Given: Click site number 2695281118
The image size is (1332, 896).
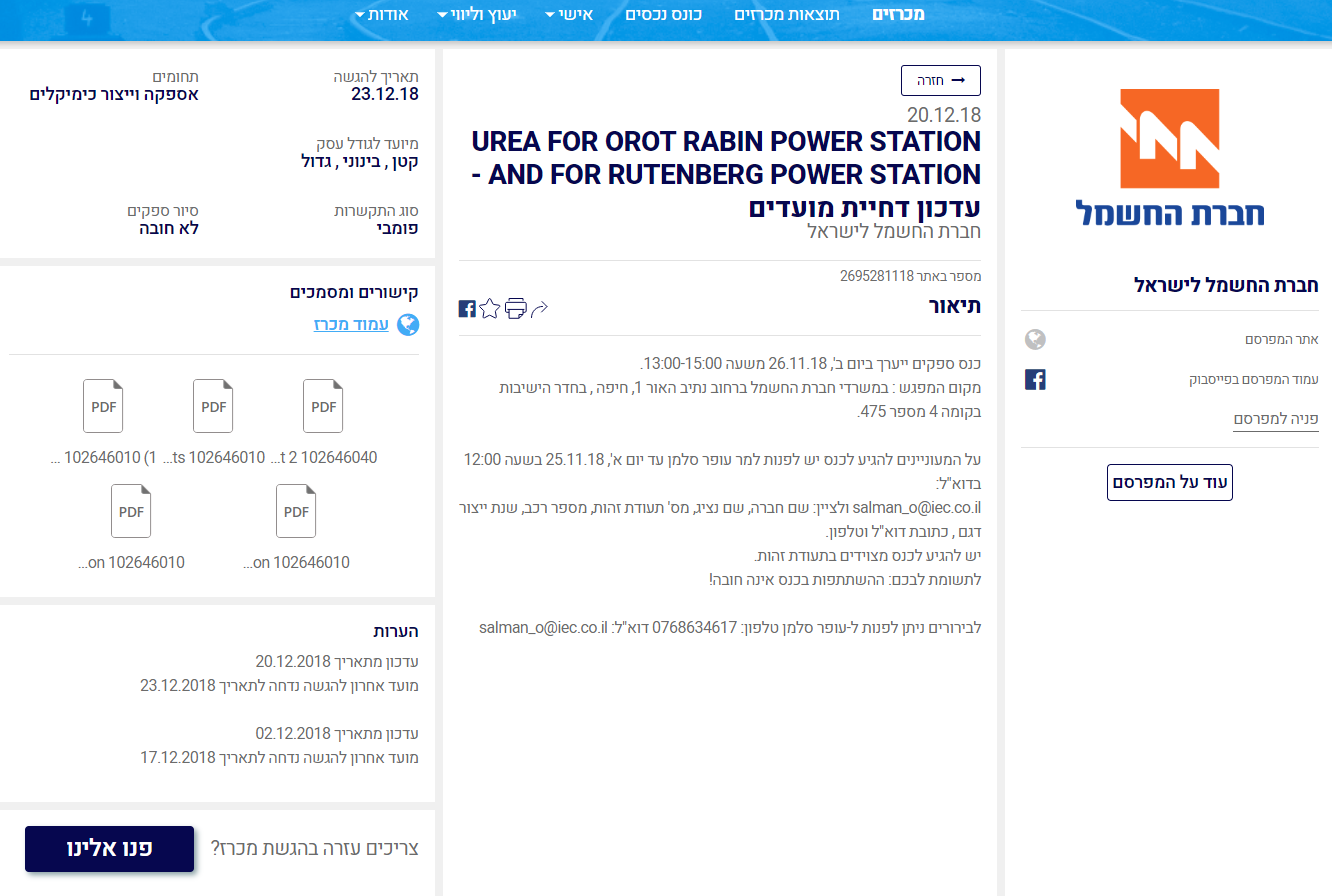Looking at the screenshot, I should pyautogui.click(x=878, y=276).
